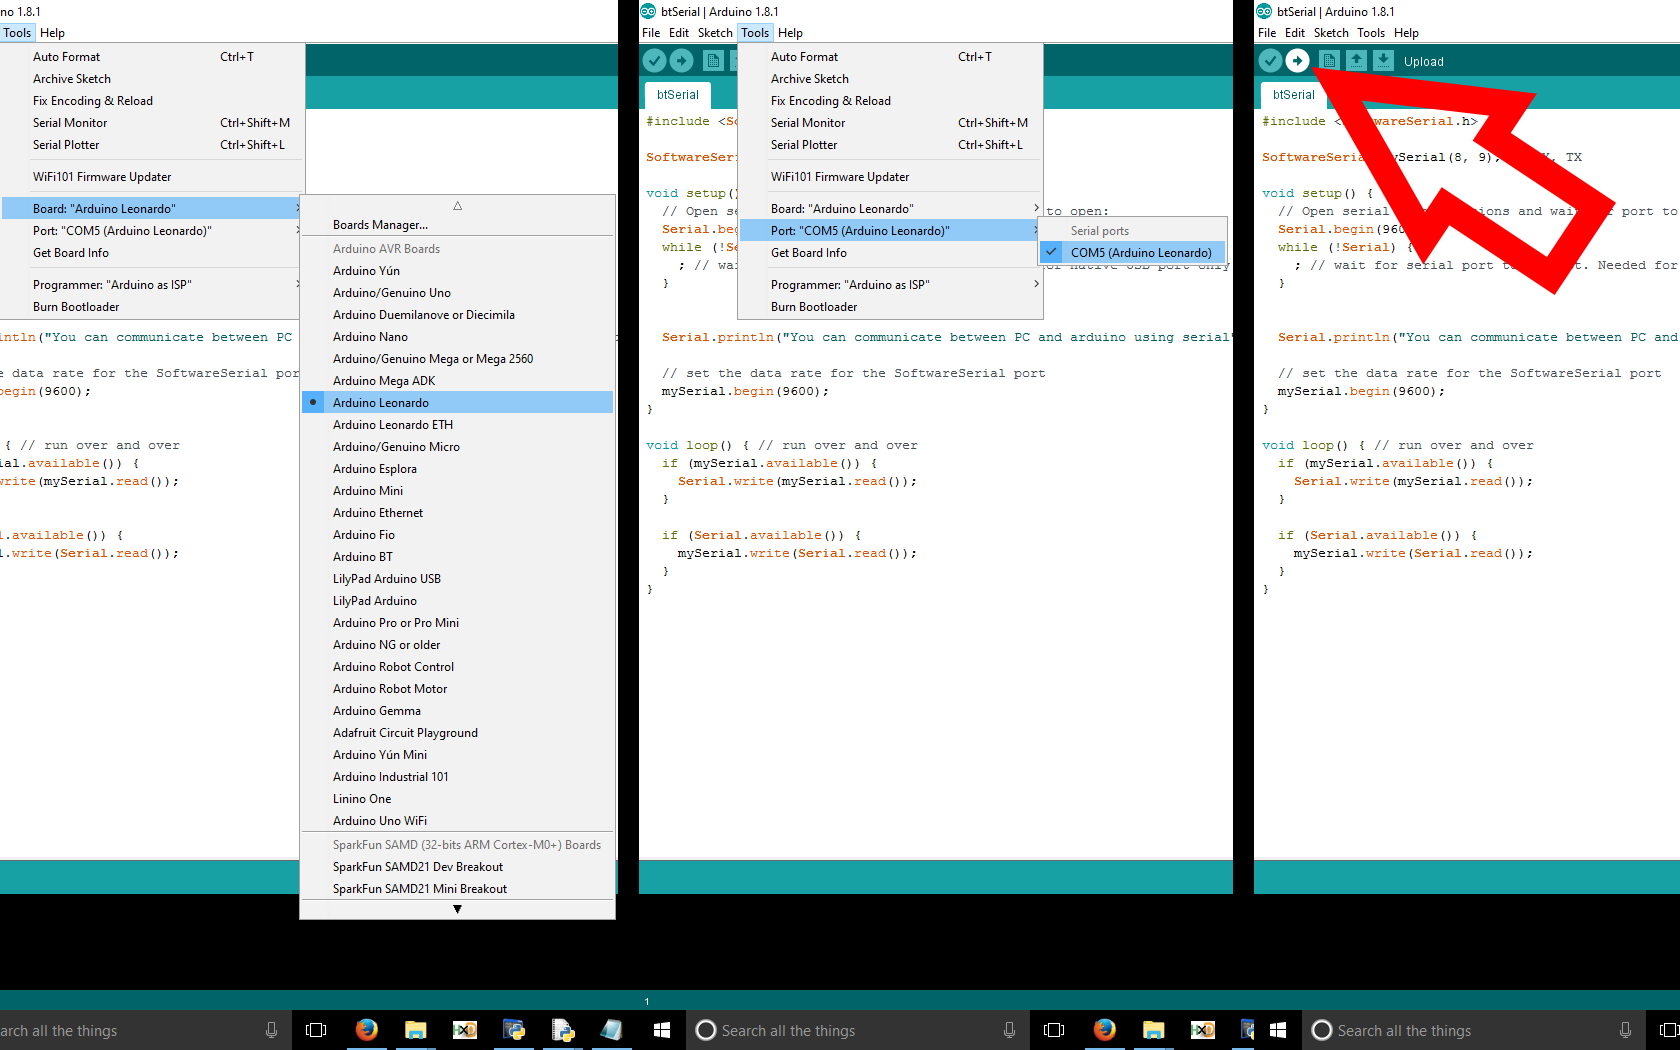Click the Firefox icon in the middle taskbar

click(1104, 1030)
